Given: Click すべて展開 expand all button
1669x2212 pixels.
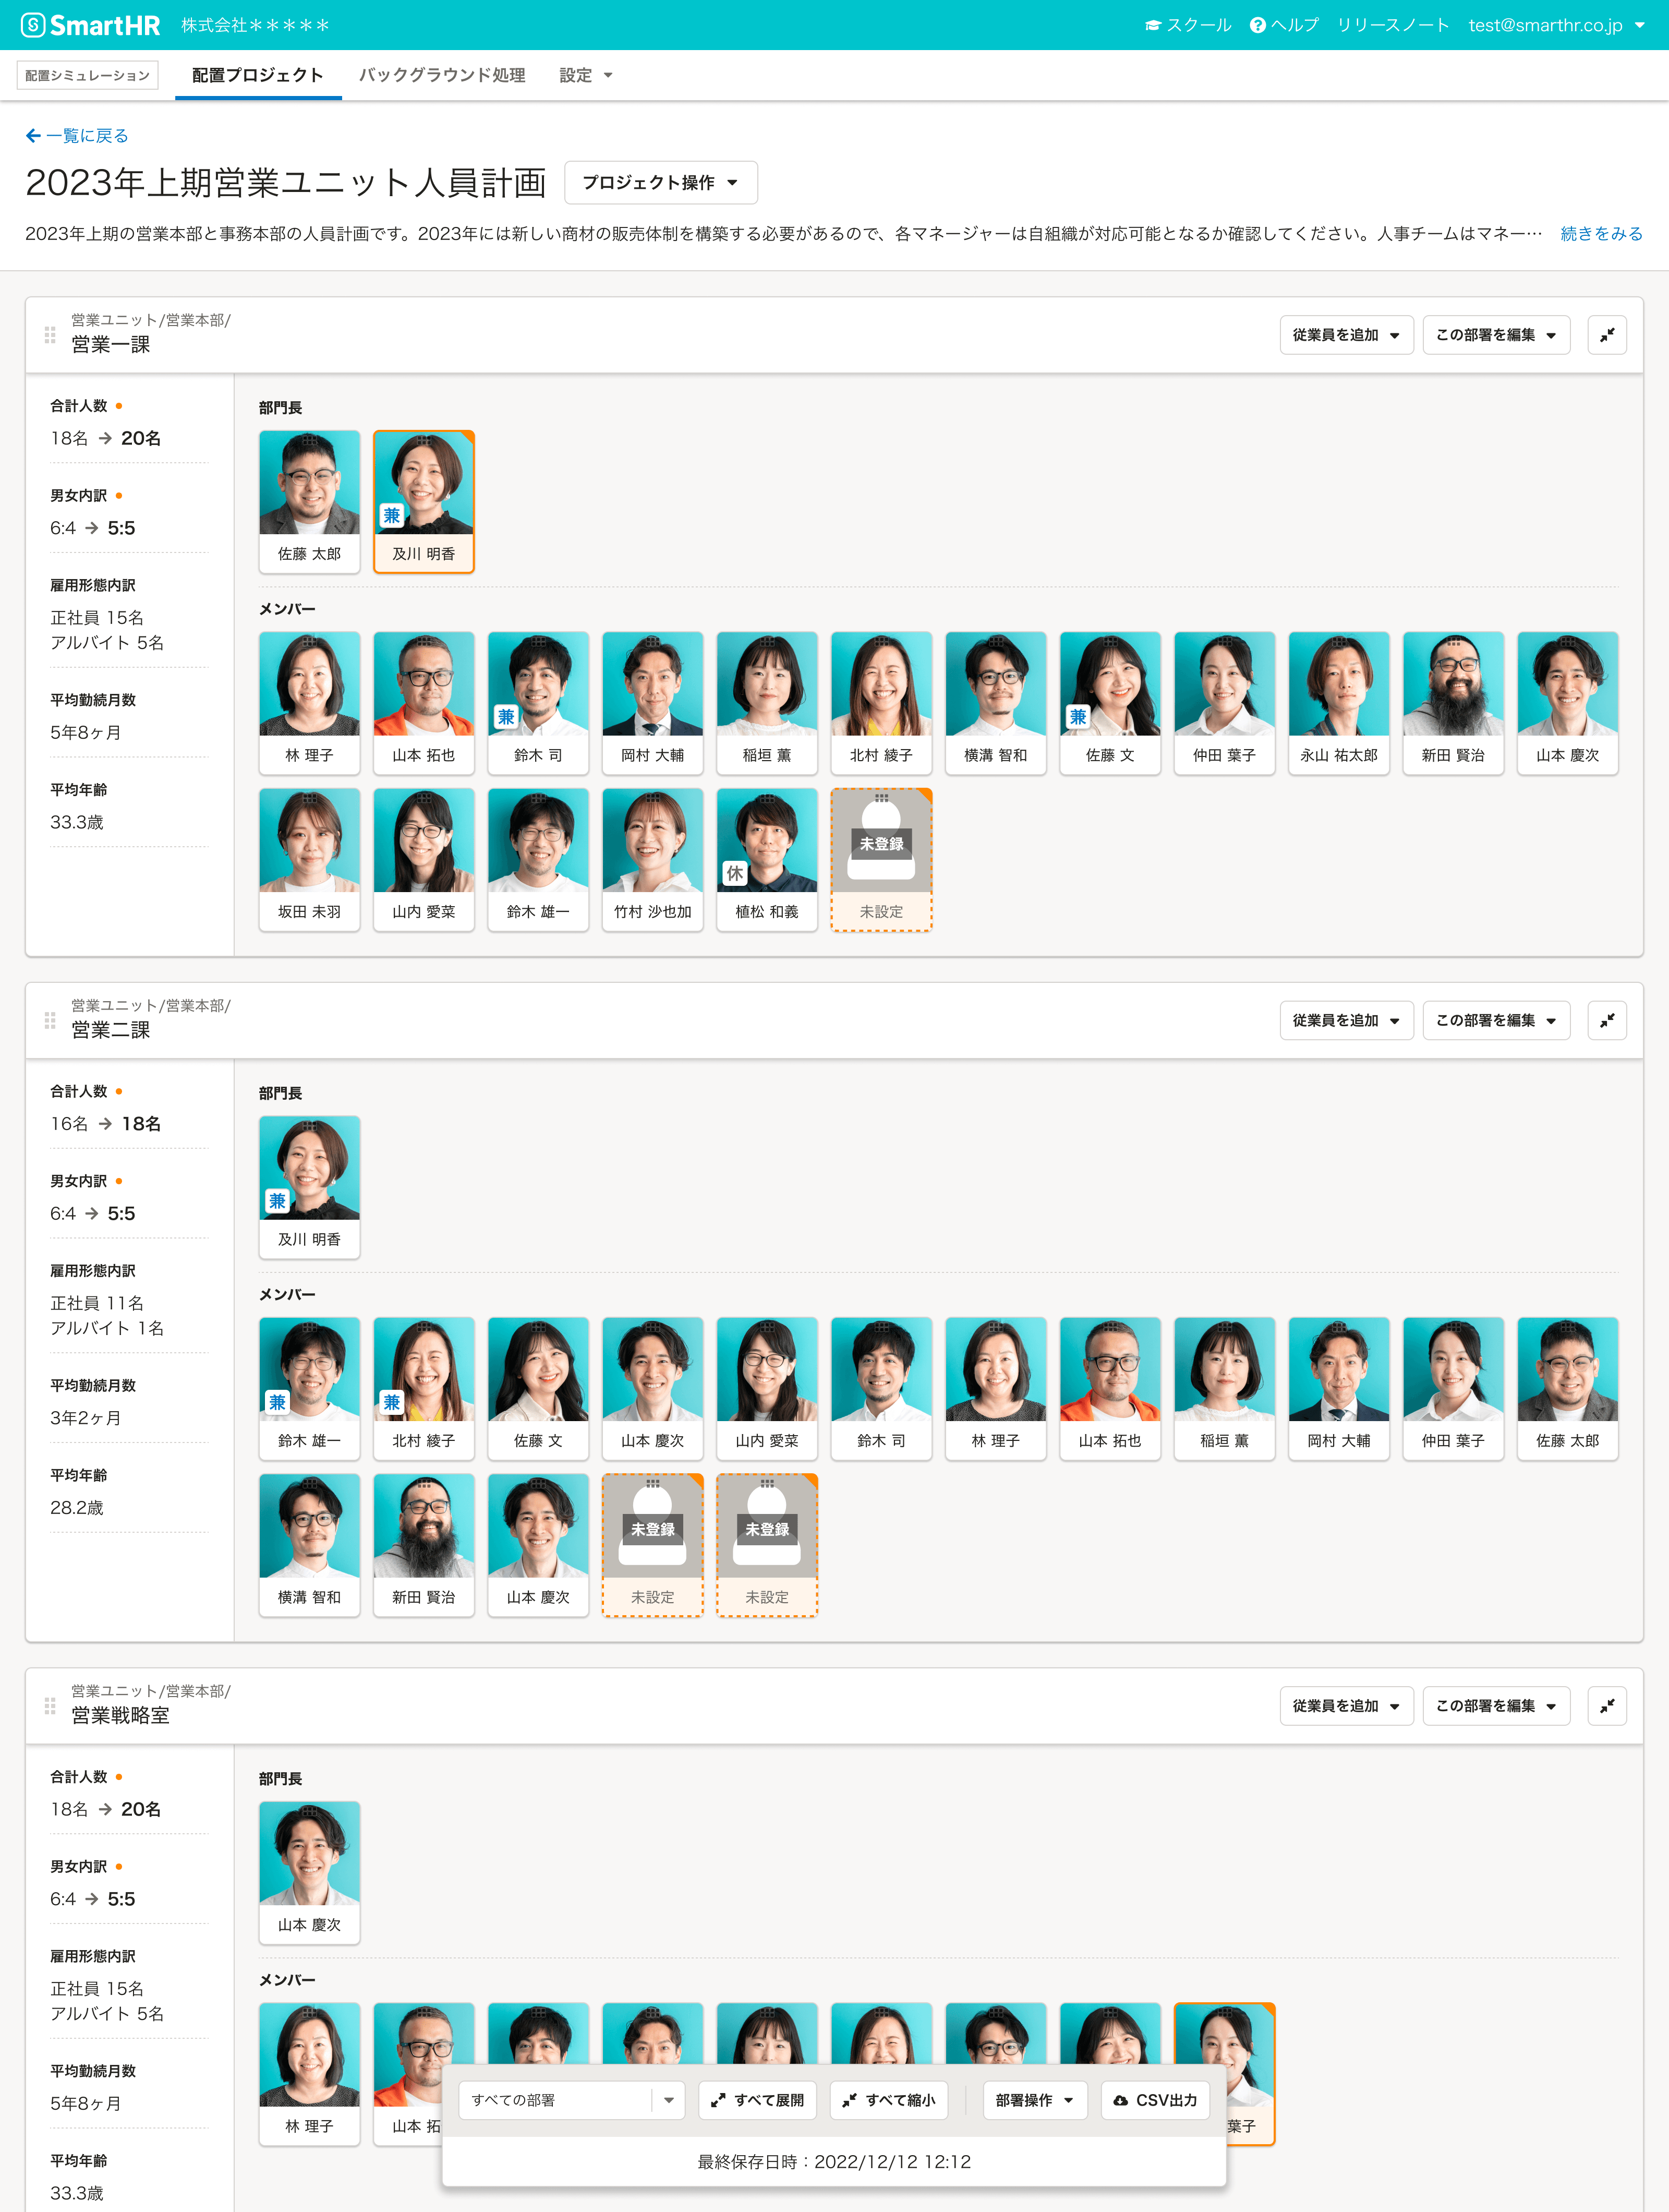Looking at the screenshot, I should (758, 2100).
